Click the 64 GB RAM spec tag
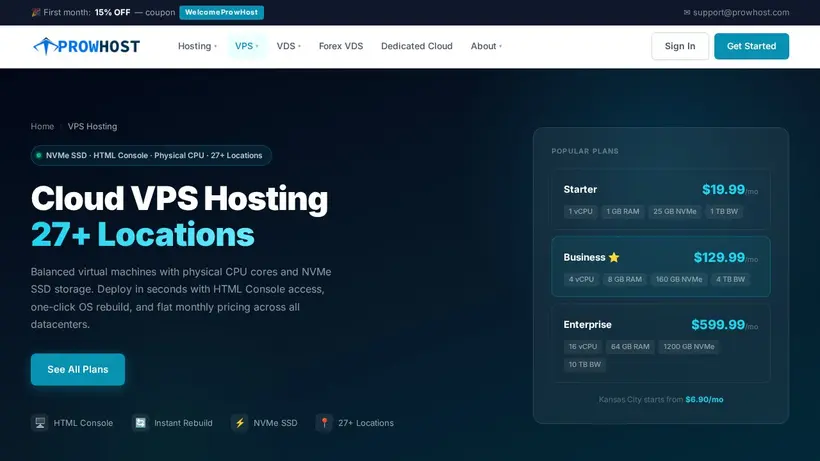Screen dimensions: 820x461 tap(630, 347)
